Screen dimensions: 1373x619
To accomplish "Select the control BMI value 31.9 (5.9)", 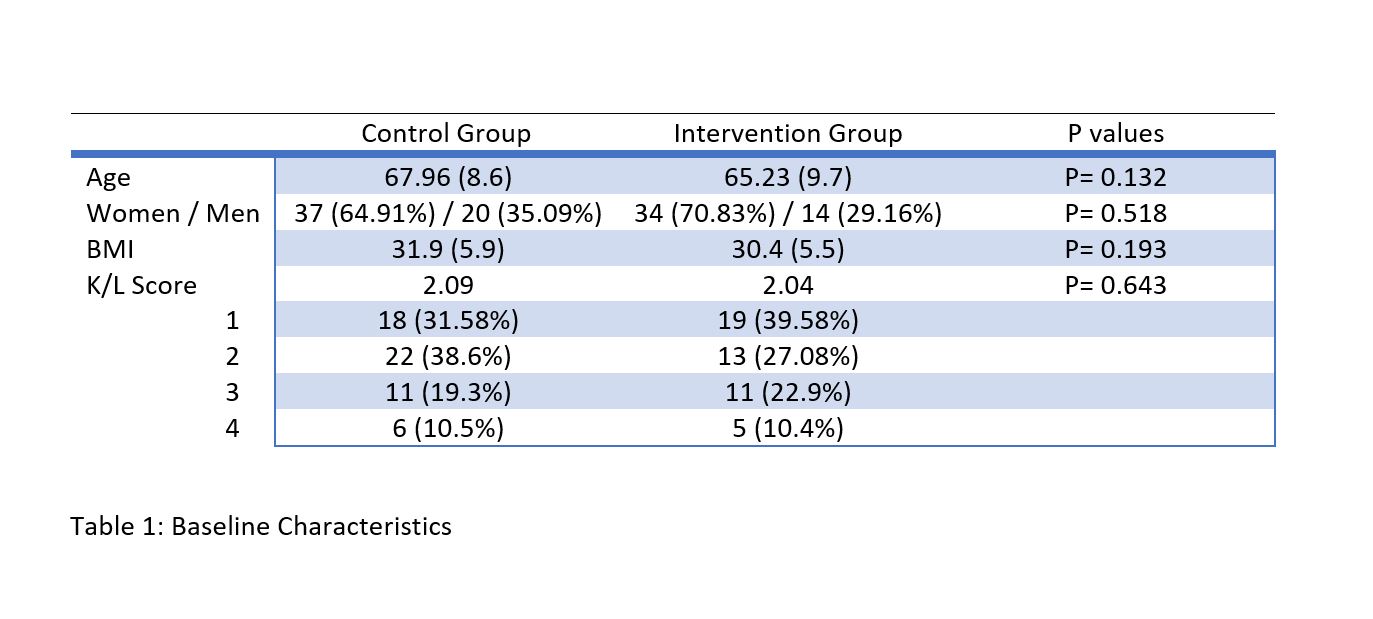I will coord(447,250).
